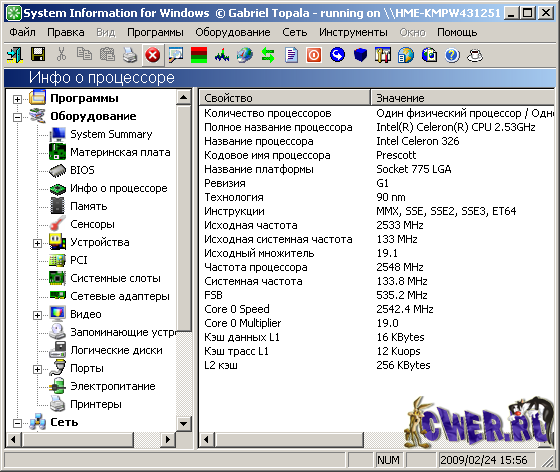Open the Файл menu
560x472 pixels.
click(x=22, y=32)
